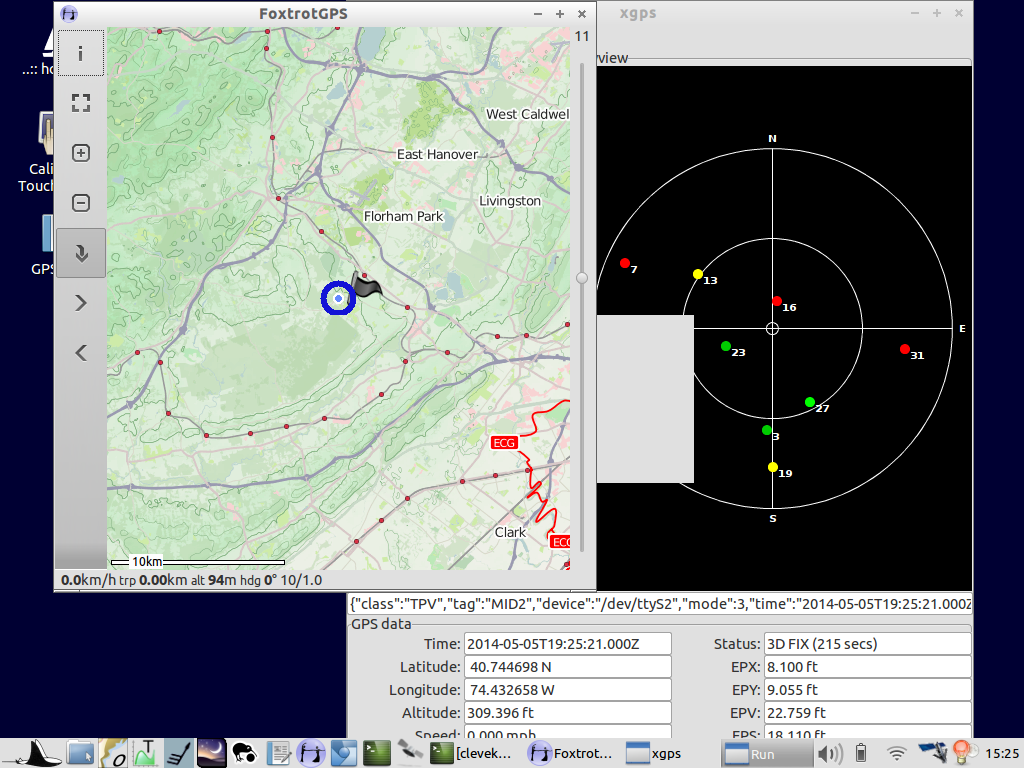Viewport: 1024px width, 768px height.
Task: Click the zoom level number 11
Action: (x=582, y=37)
